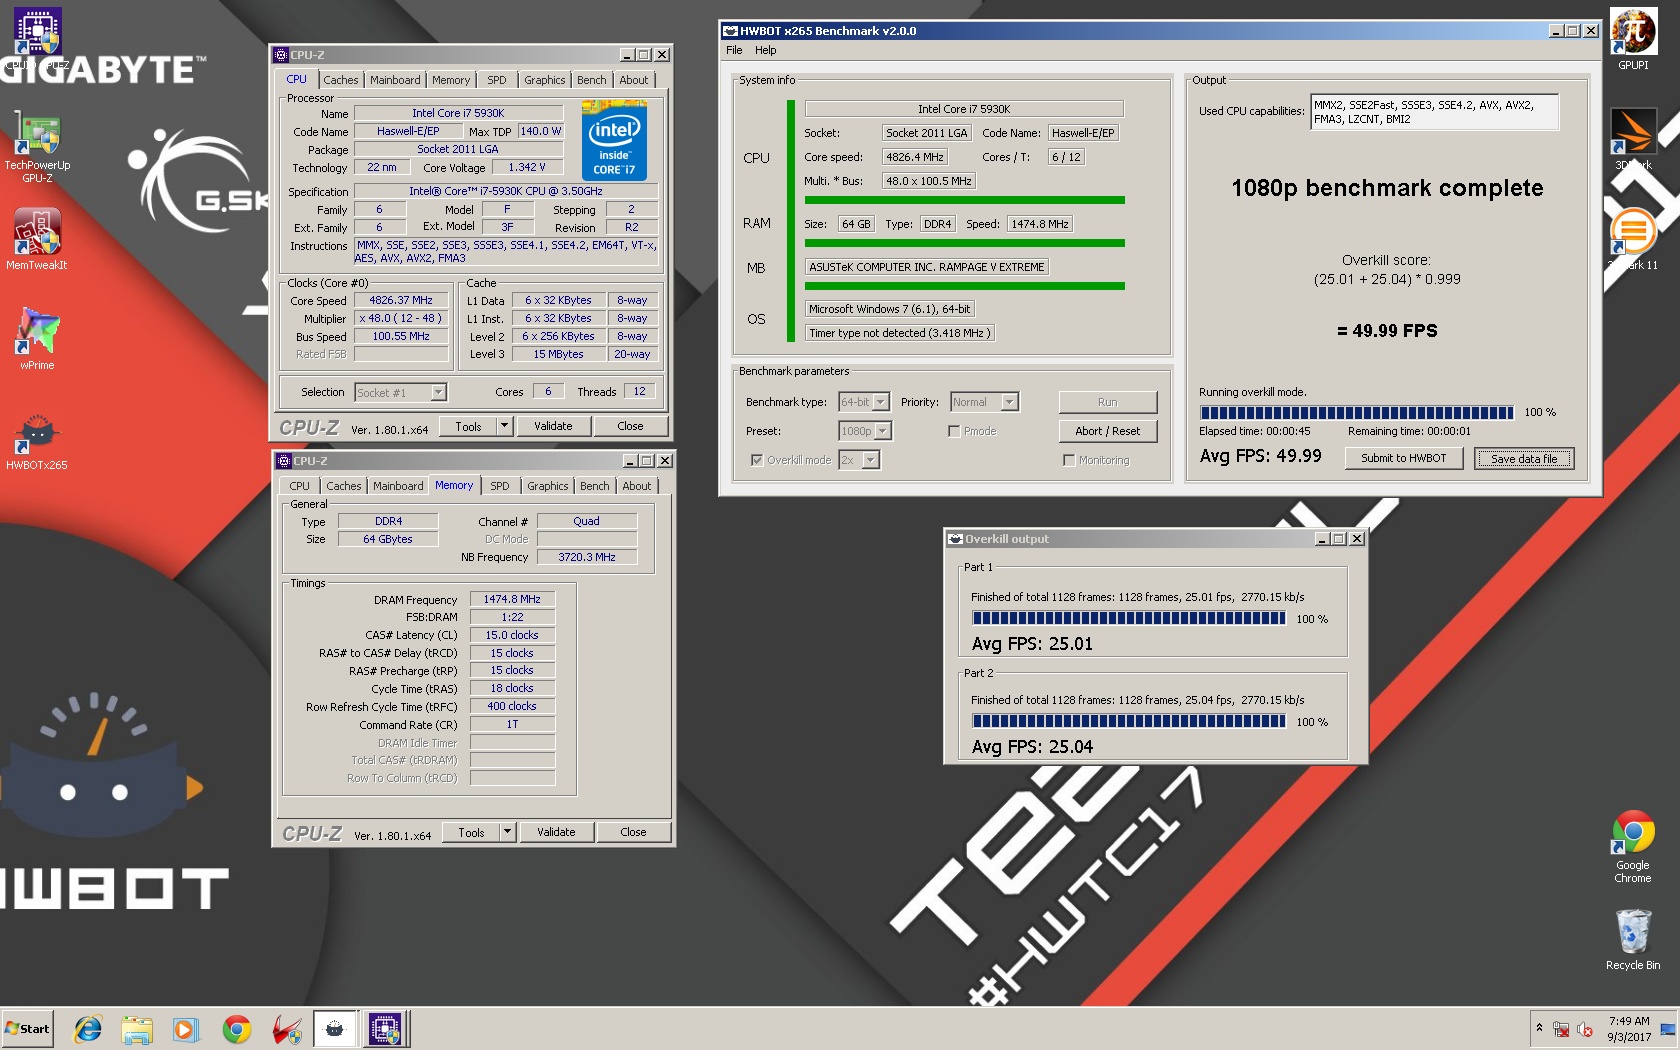Expand Tools dropdown arrow in bottom CPU-Z

[x=508, y=832]
